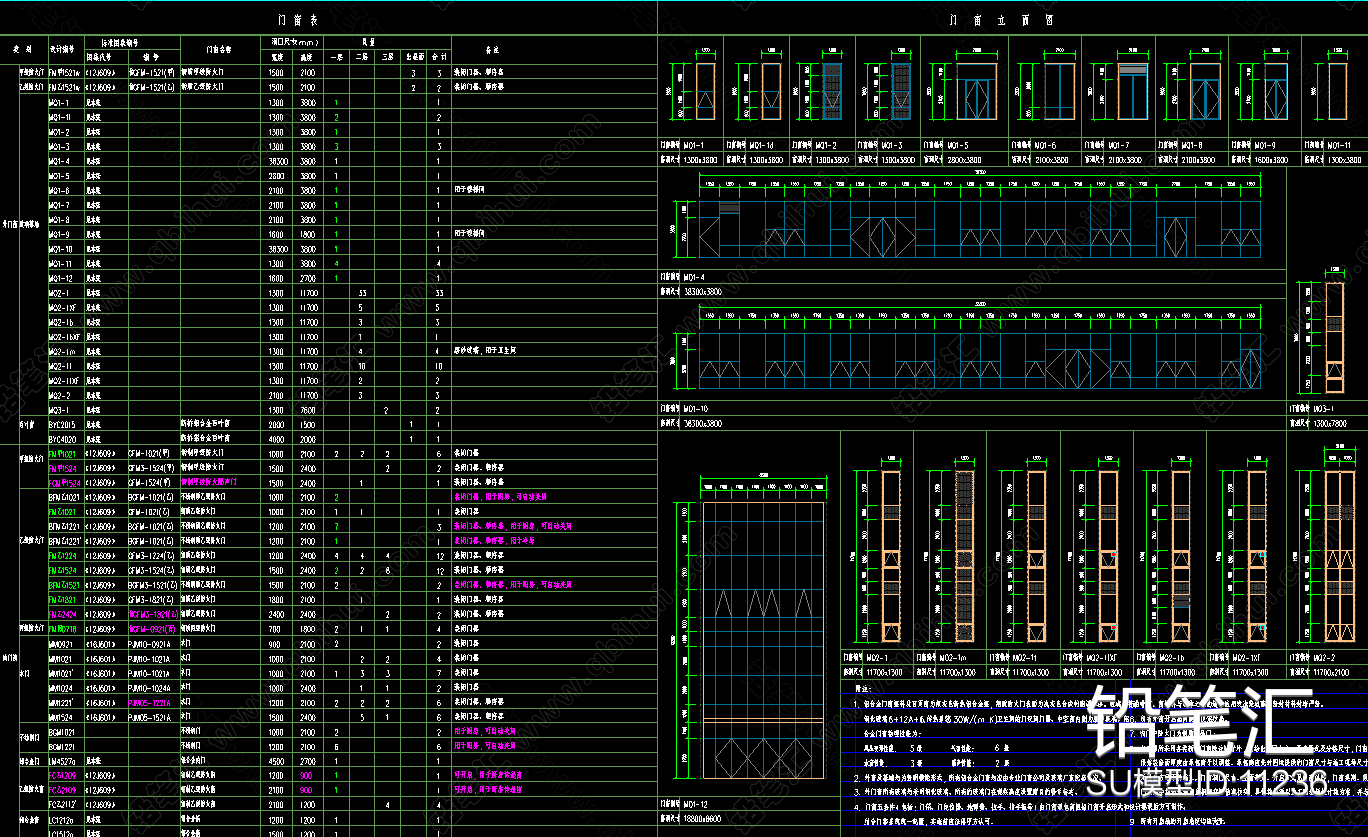Click the 'LM4527a' cell
The height and width of the screenshot is (837, 1368).
[62, 761]
